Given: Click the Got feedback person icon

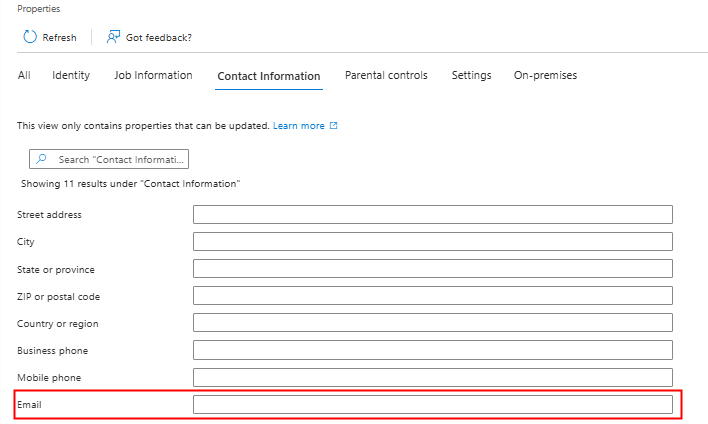Looking at the screenshot, I should pyautogui.click(x=113, y=37).
